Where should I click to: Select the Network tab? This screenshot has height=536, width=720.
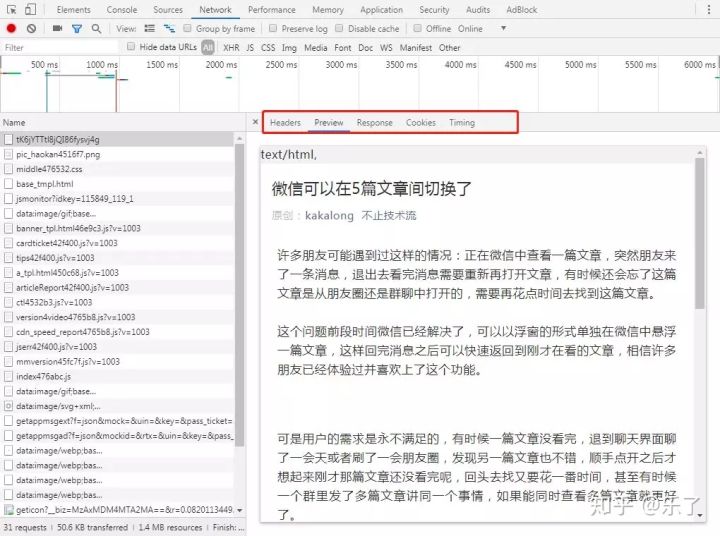215,10
